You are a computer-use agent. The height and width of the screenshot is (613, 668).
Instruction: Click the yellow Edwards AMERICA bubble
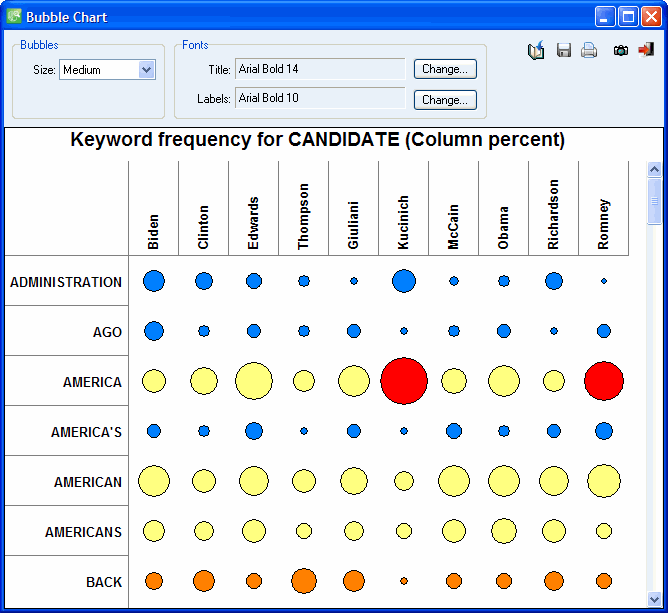click(x=254, y=381)
